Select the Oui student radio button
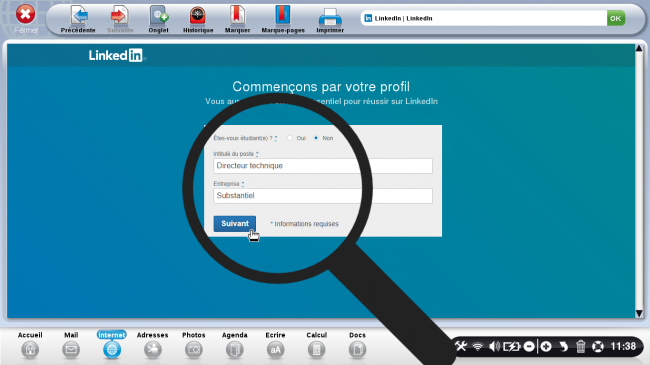The image size is (650, 365). click(290, 138)
